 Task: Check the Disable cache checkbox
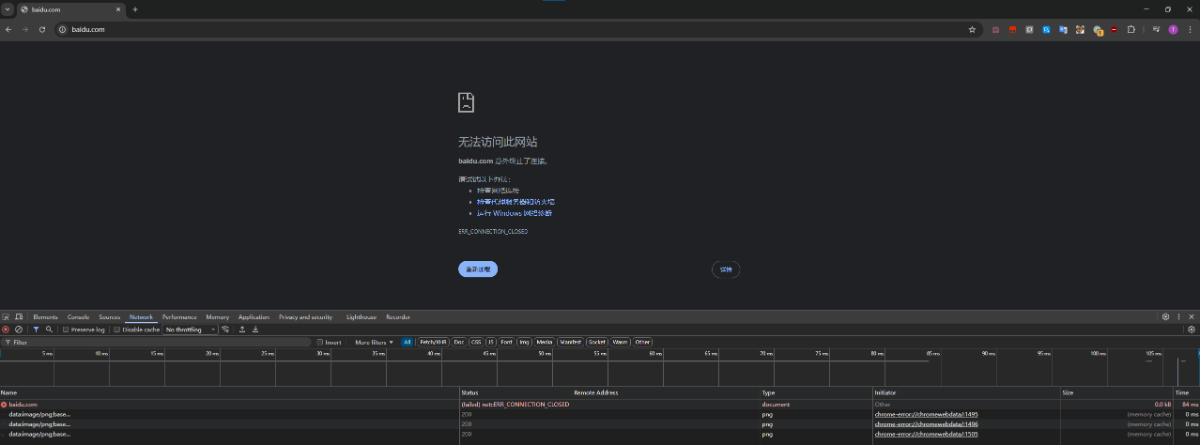(117, 329)
